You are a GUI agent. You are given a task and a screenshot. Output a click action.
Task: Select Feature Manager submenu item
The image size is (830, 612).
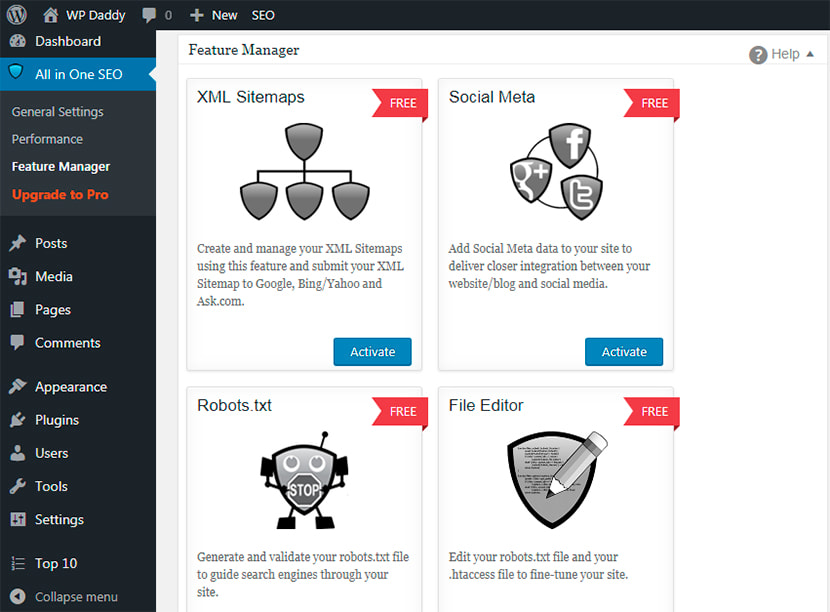pyautogui.click(x=61, y=167)
